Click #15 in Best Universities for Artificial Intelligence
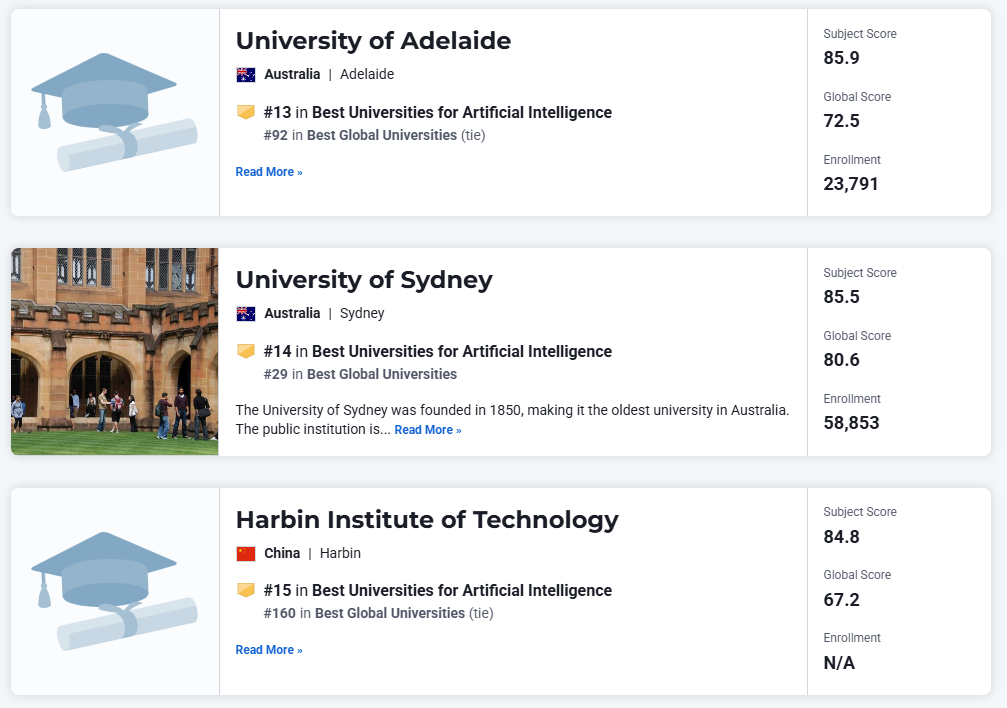The width and height of the screenshot is (1007, 708). point(437,590)
